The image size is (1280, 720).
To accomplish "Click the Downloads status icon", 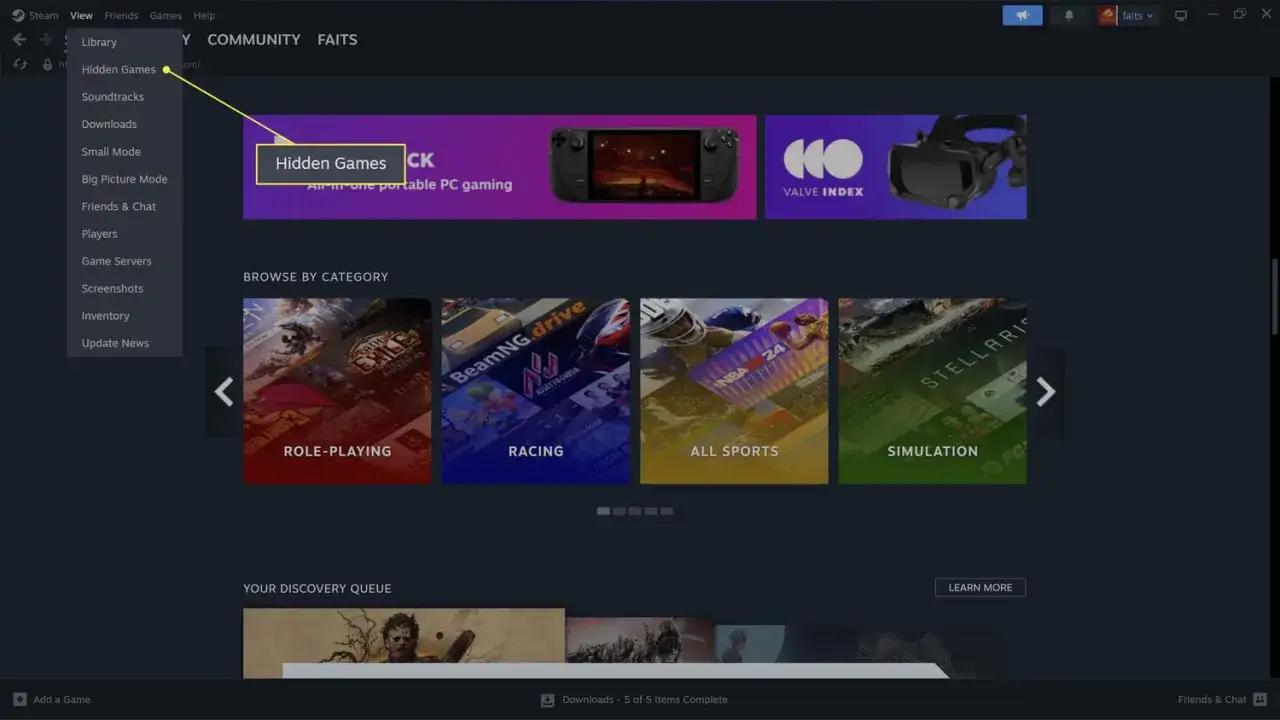I will (x=547, y=699).
